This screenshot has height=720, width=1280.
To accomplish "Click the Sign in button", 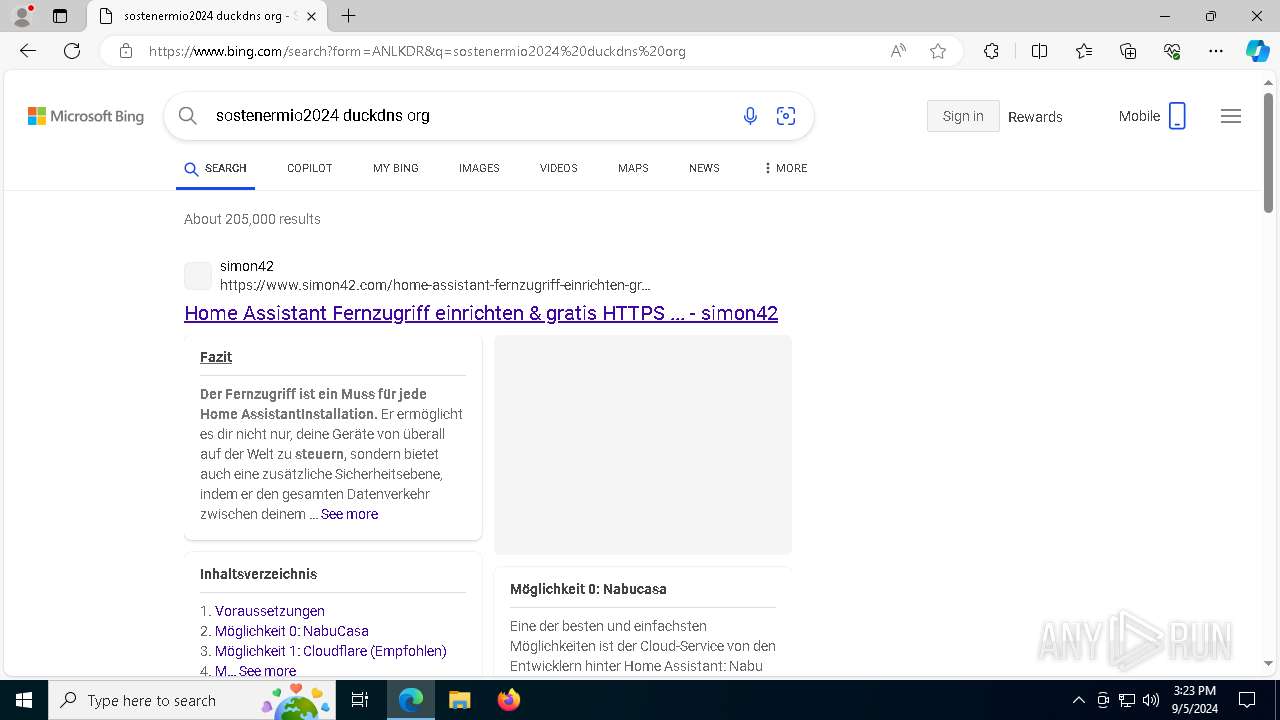I will click(x=963, y=116).
